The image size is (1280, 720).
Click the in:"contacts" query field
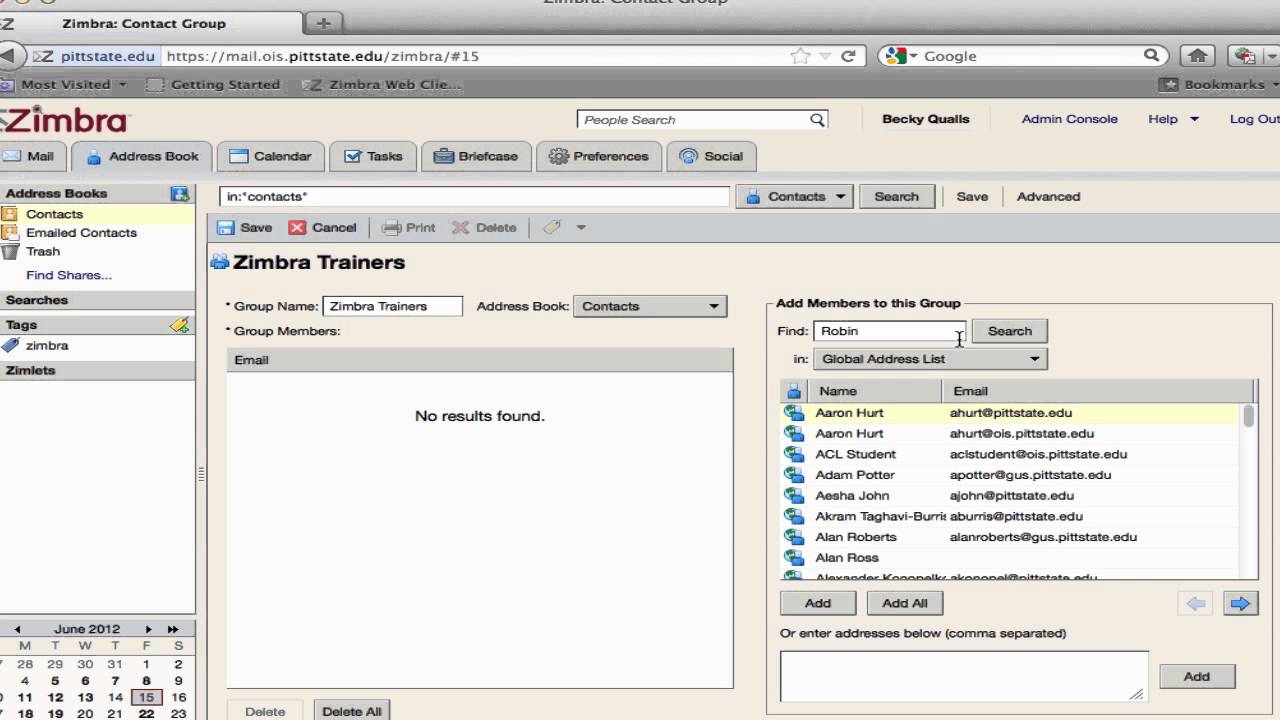475,197
